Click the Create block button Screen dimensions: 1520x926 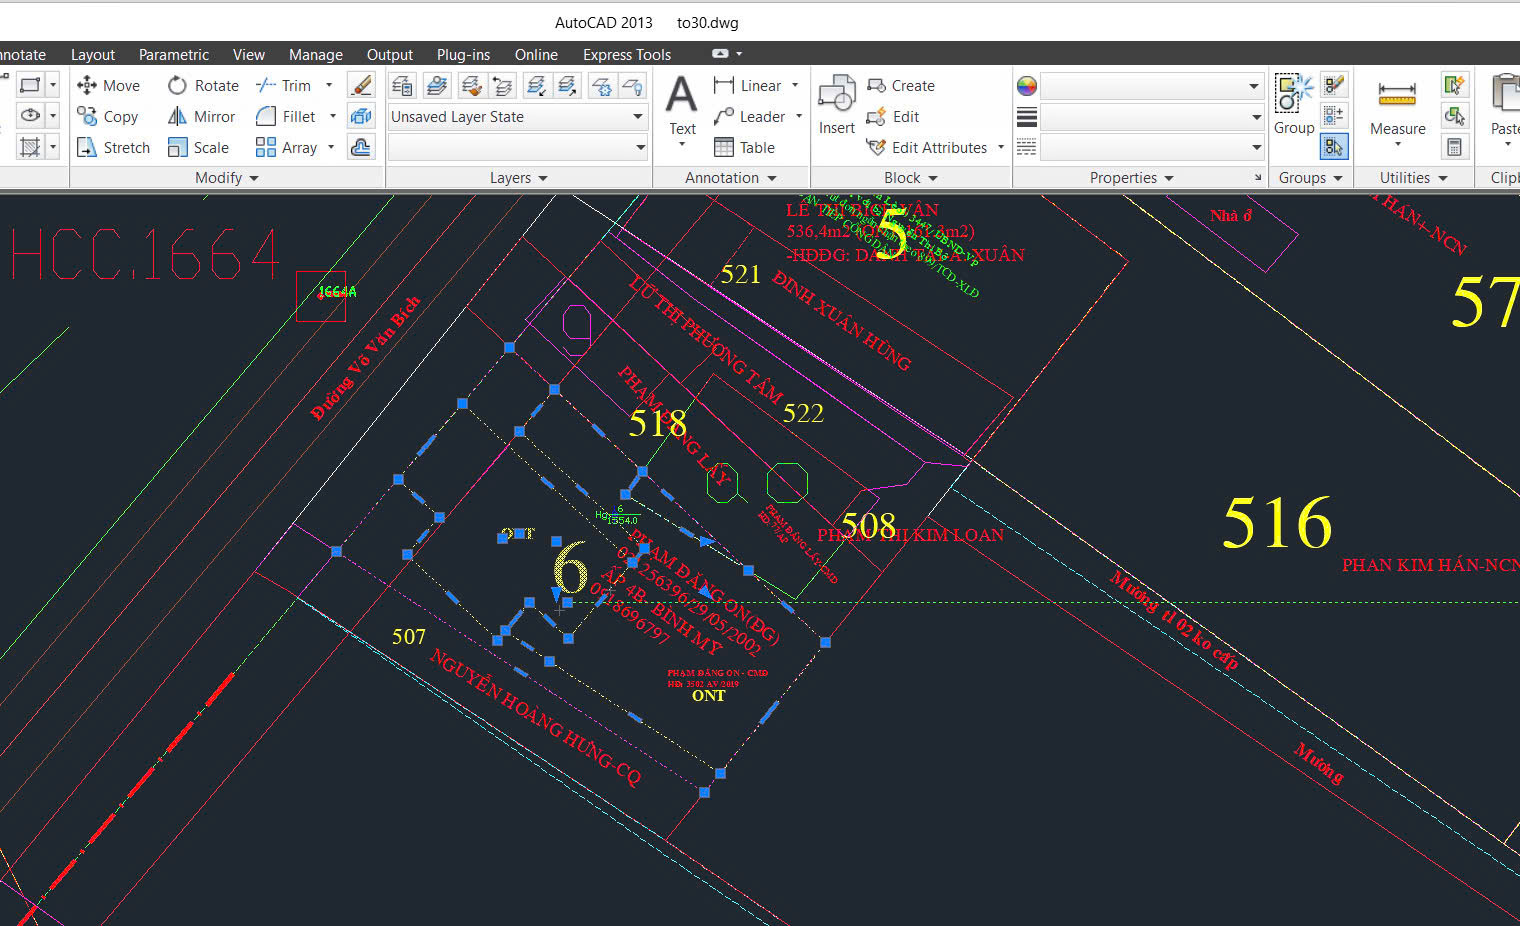901,86
